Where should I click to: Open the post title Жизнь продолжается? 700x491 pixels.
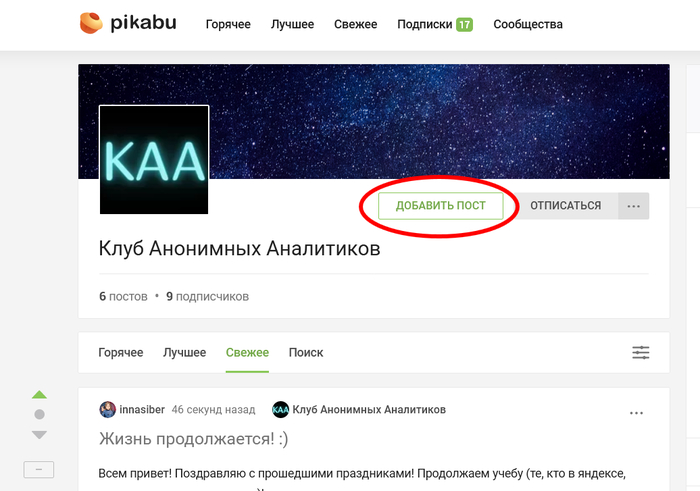click(x=193, y=439)
